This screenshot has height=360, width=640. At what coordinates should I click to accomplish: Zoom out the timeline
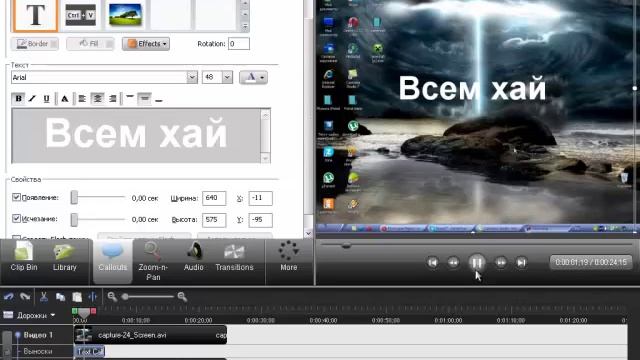[112, 297]
